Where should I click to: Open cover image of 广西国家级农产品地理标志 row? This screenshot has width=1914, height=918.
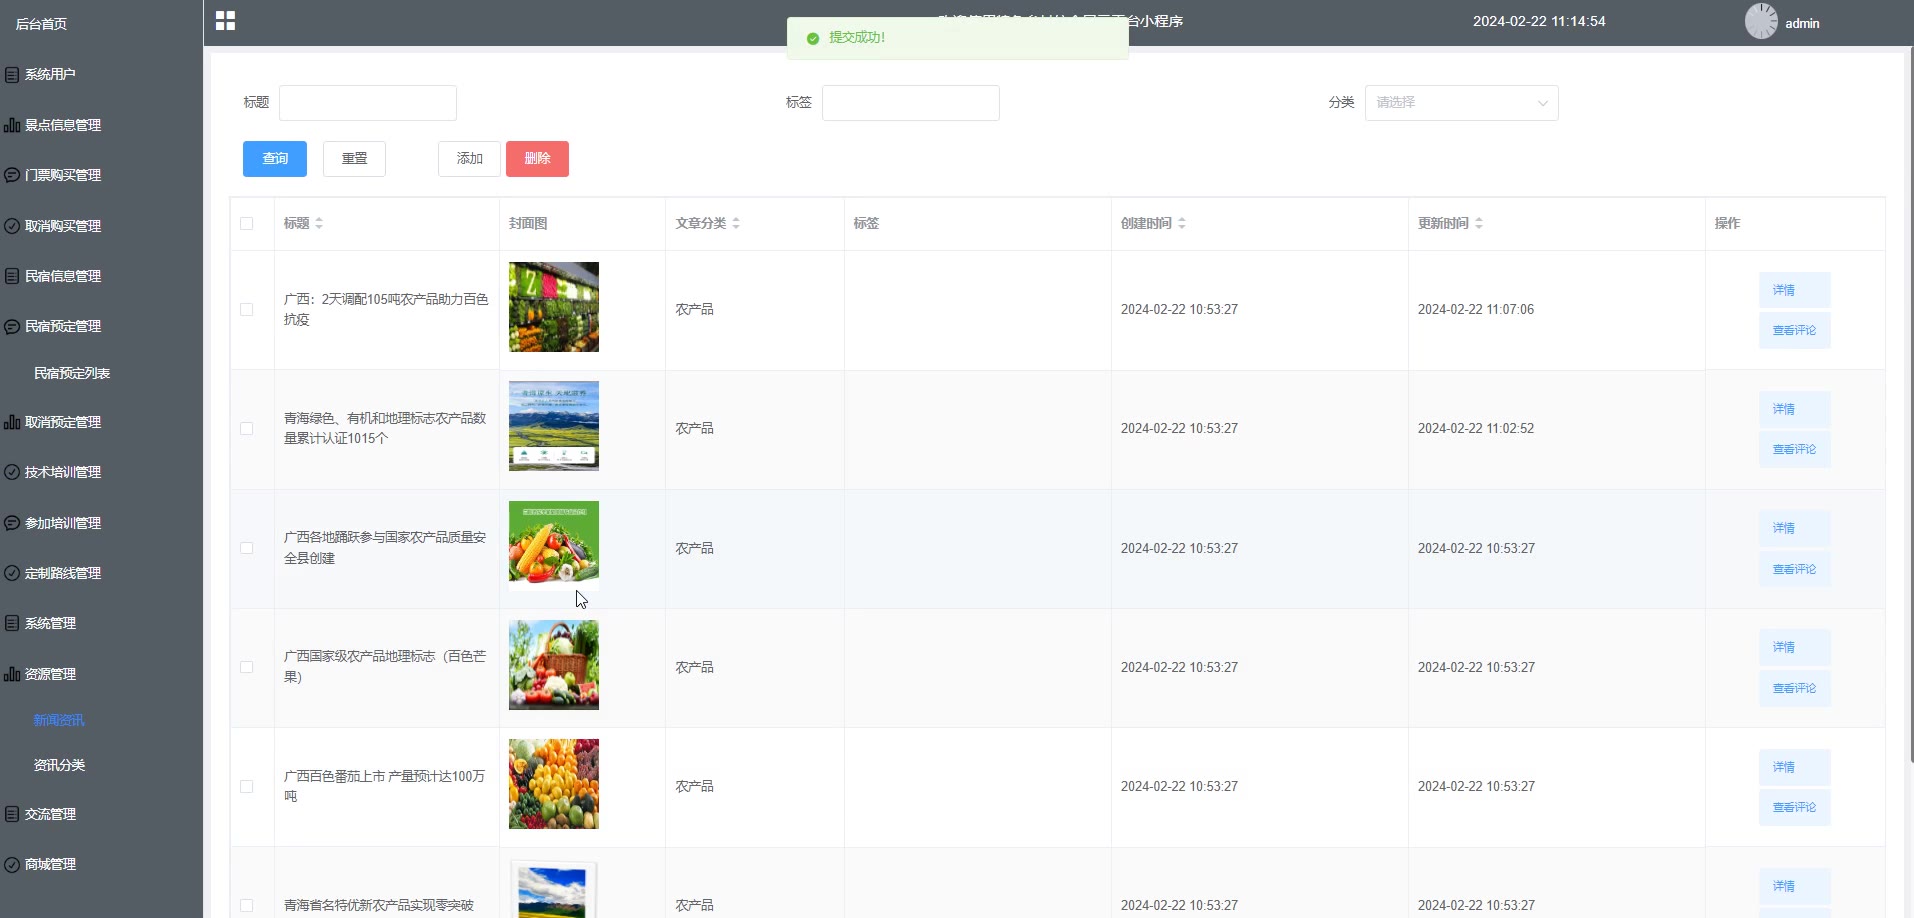(x=554, y=665)
